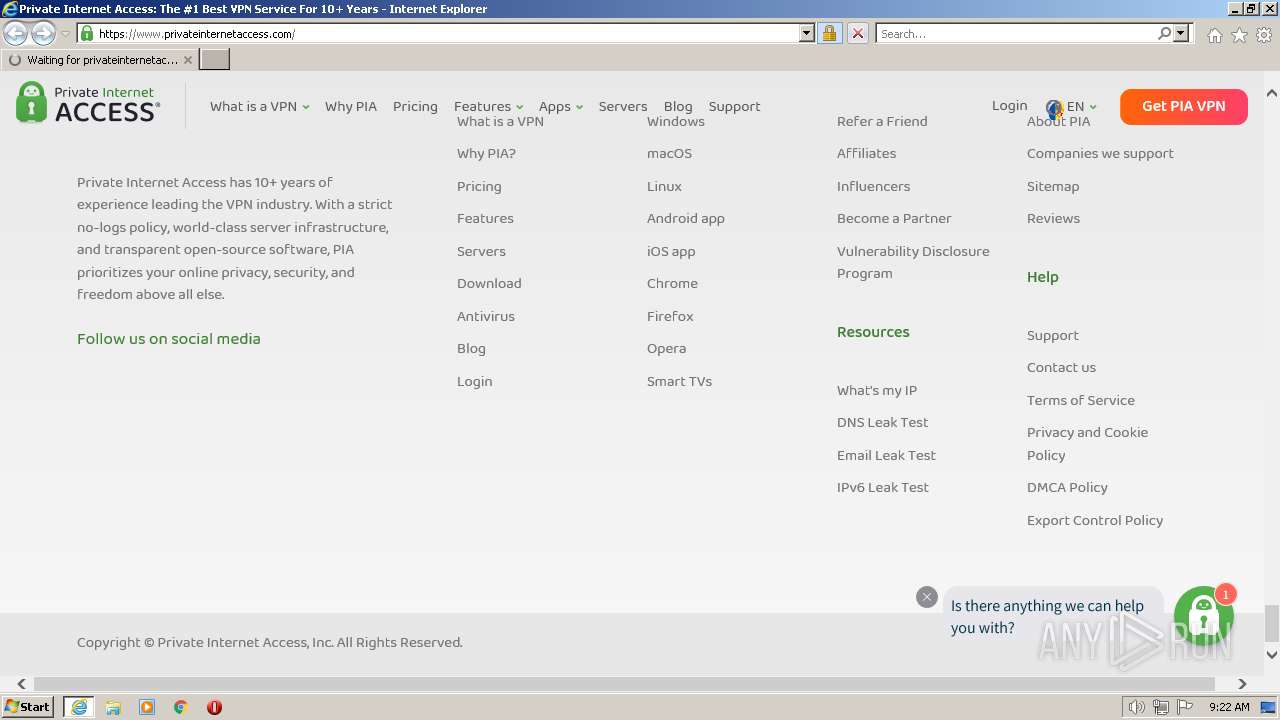
Task: Click the Action Center flag icon
Action: [x=1185, y=707]
